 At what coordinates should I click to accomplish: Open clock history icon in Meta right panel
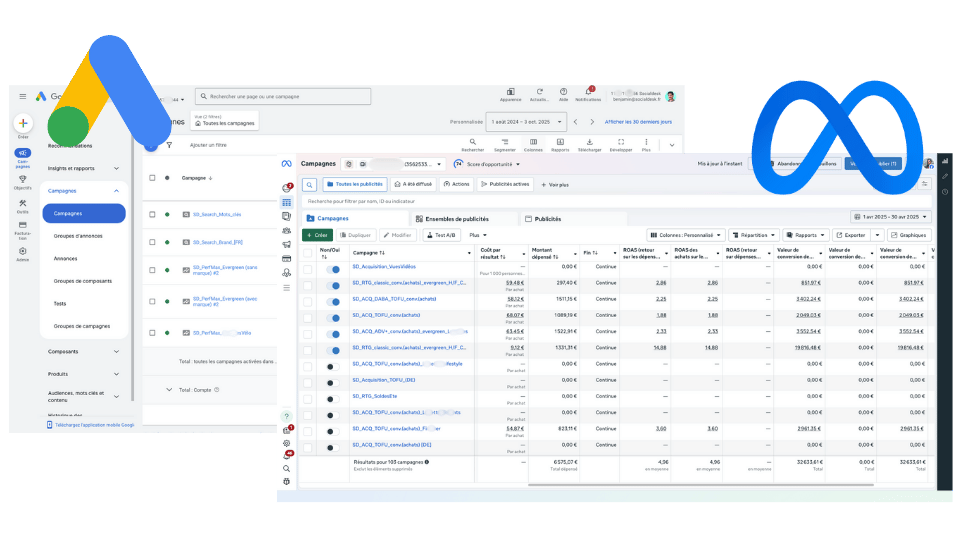click(945, 192)
